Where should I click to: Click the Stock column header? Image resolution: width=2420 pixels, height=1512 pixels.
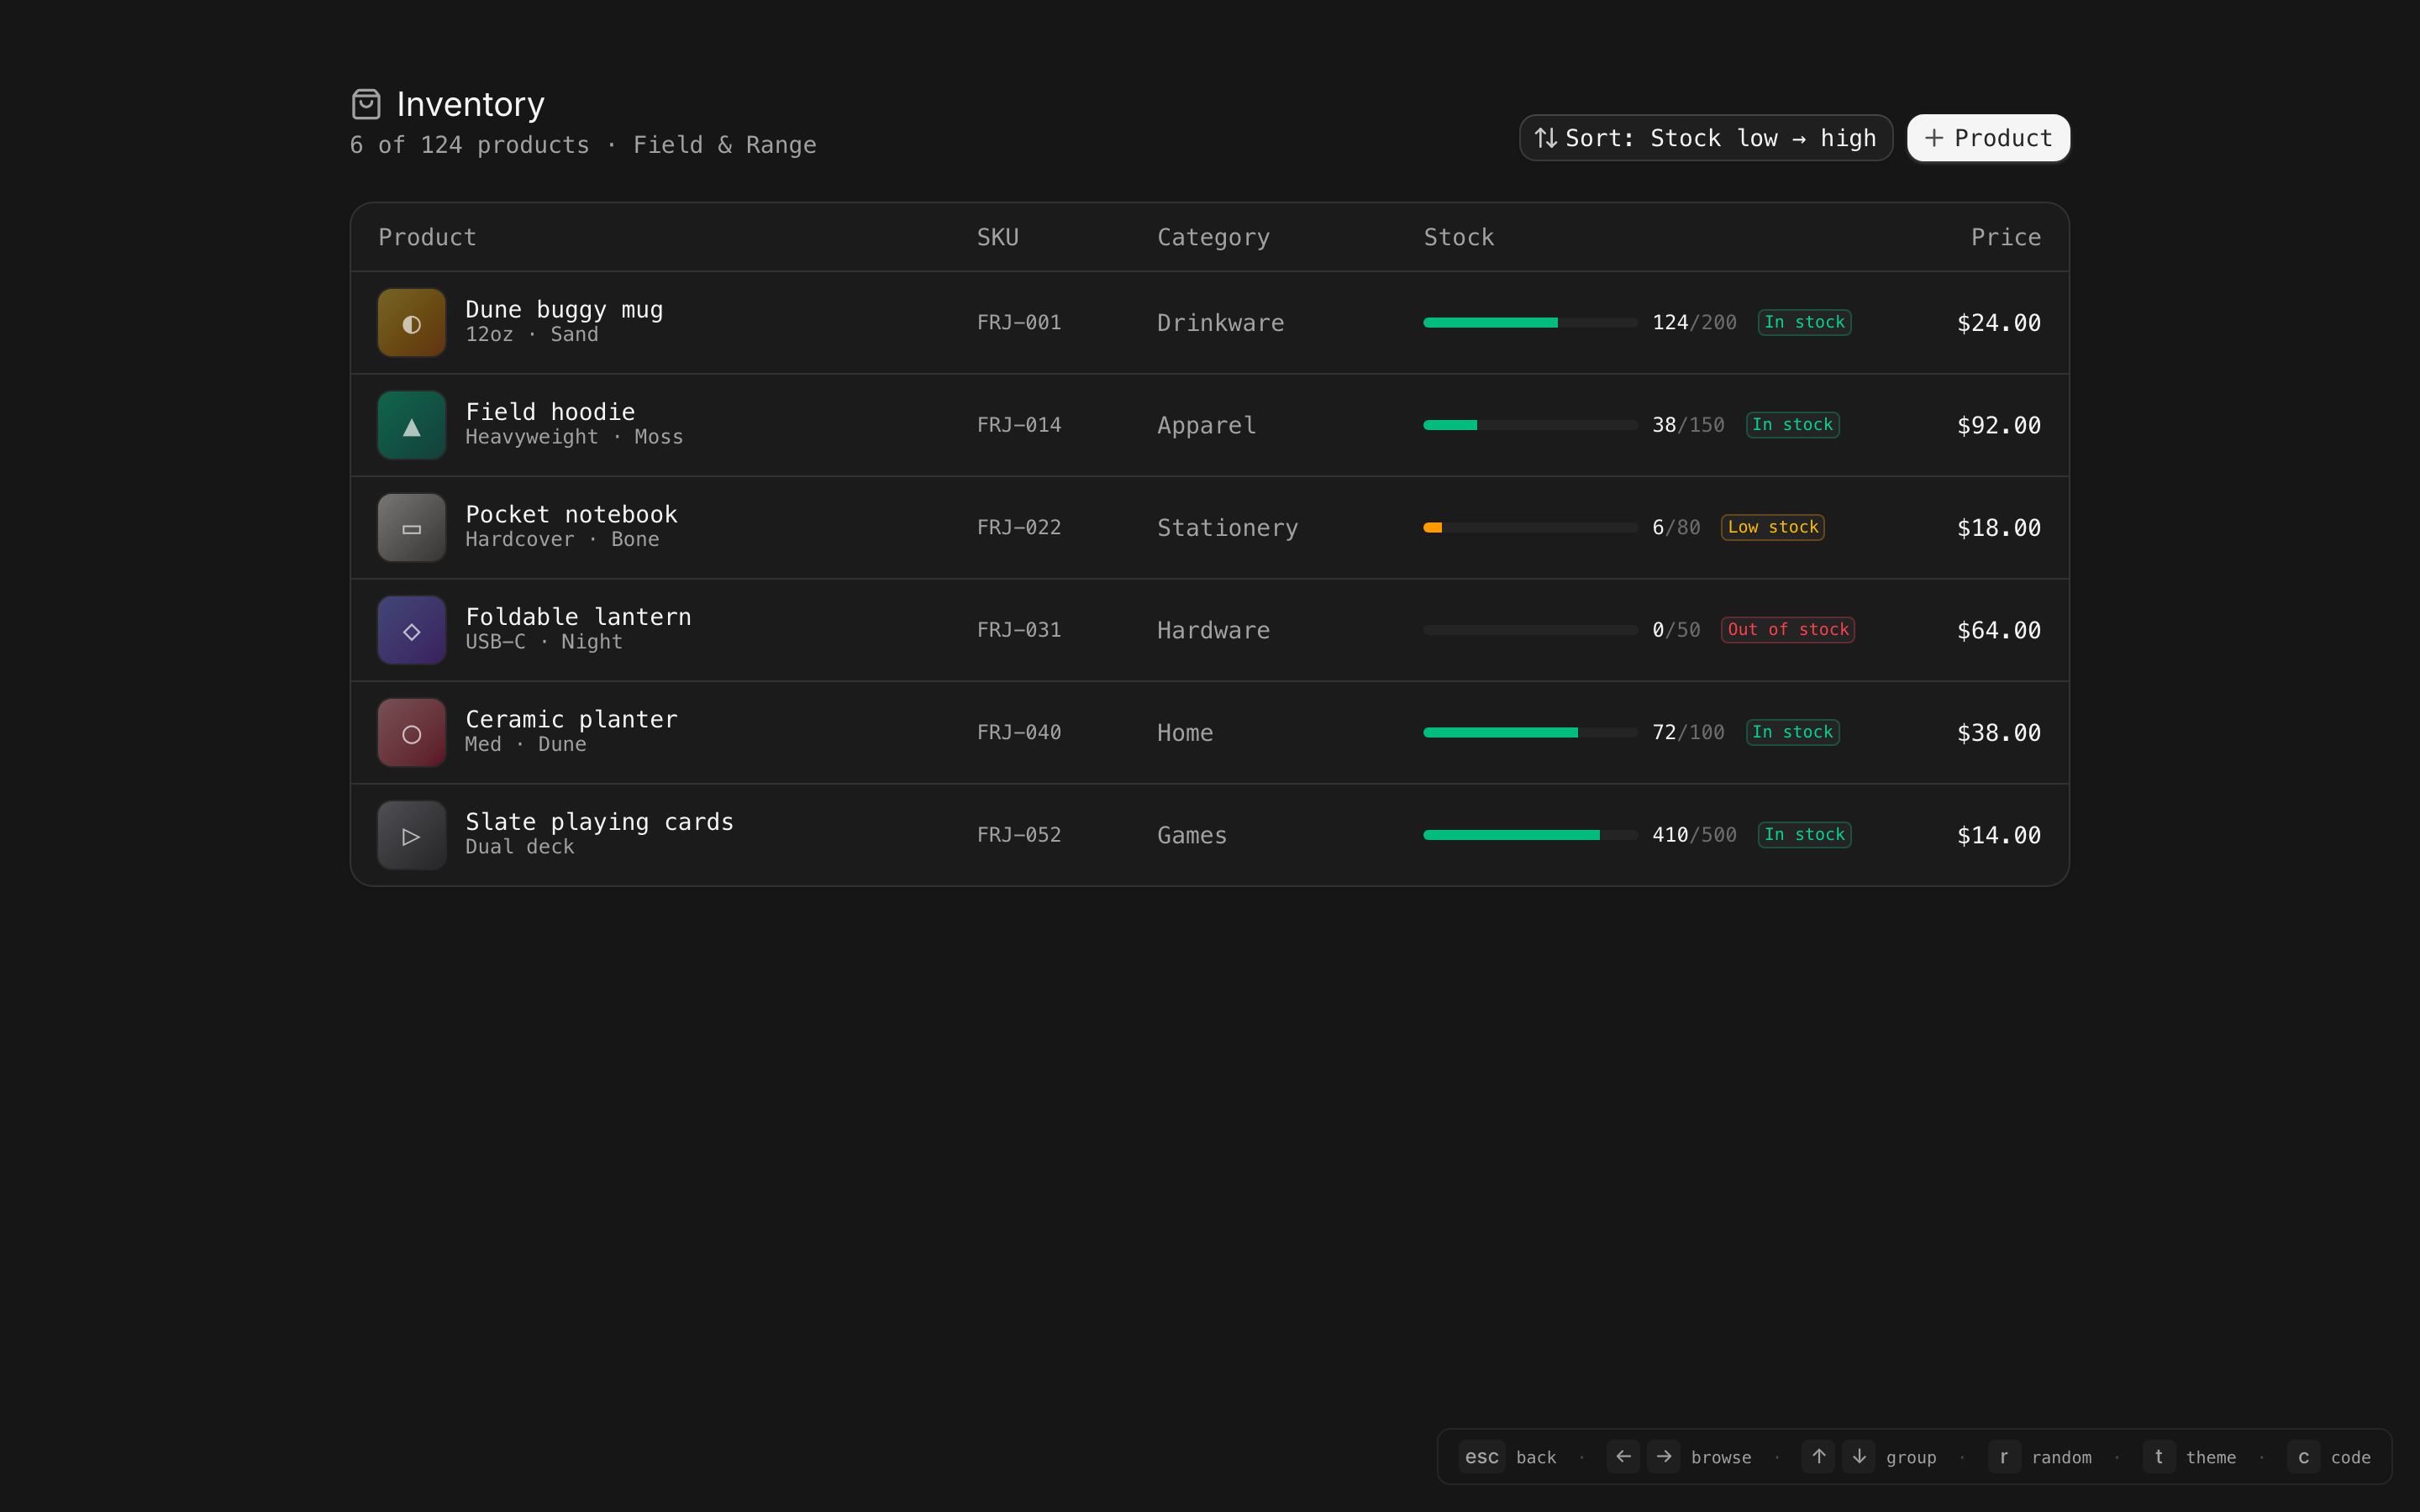(x=1458, y=237)
